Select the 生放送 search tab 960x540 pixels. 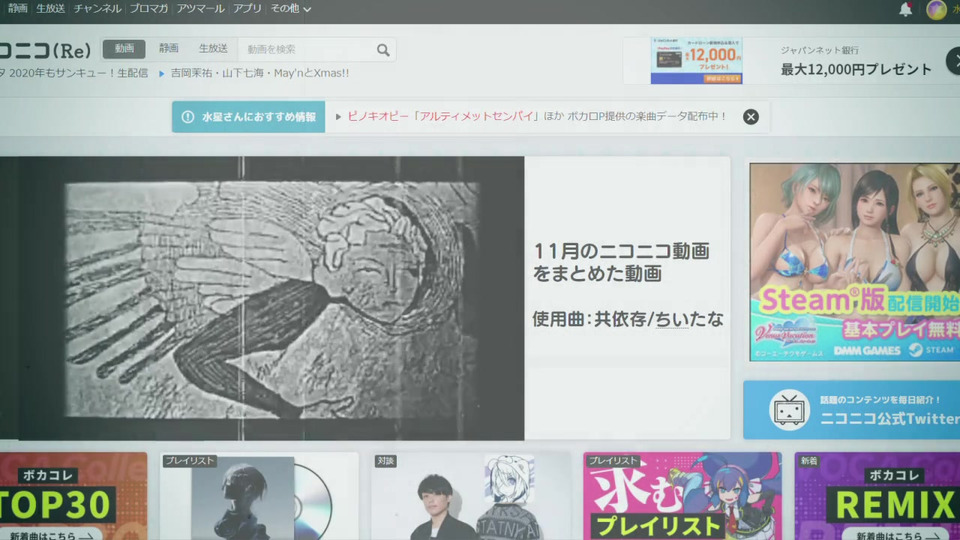[x=213, y=48]
